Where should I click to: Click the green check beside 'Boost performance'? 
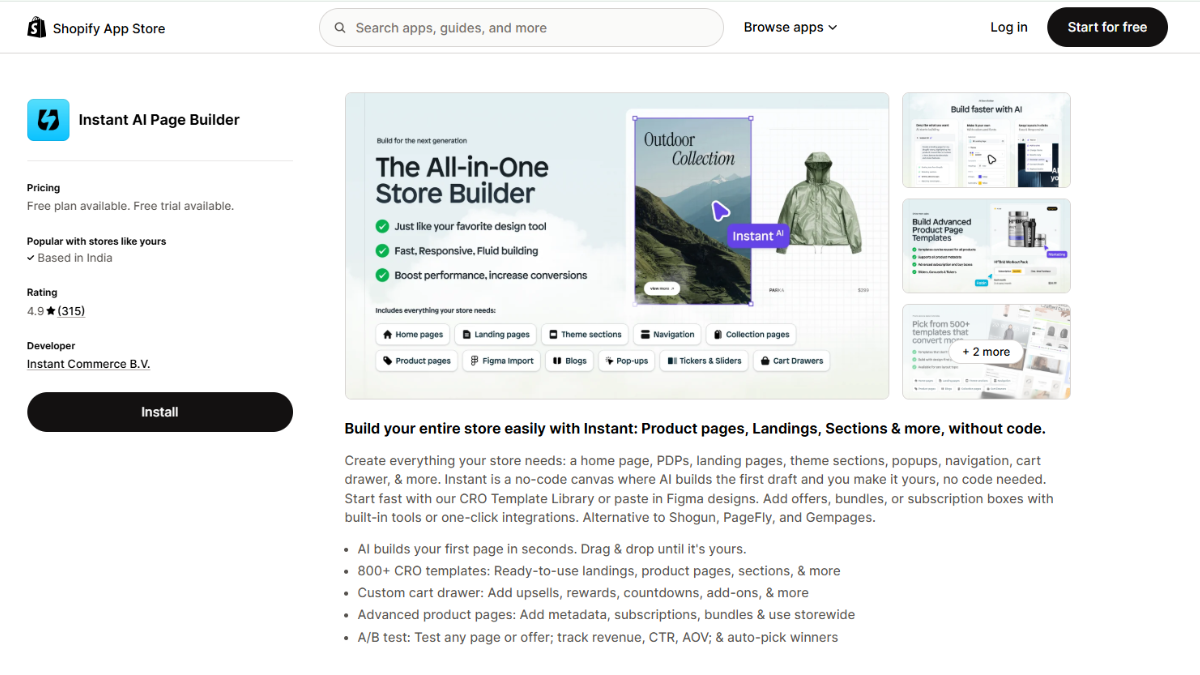(x=382, y=275)
